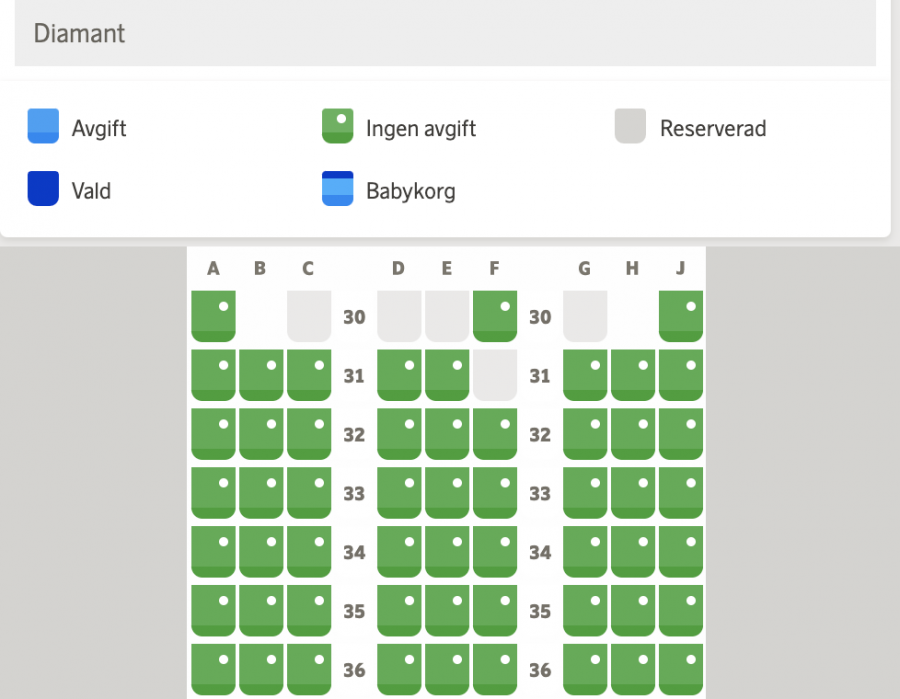Choose seat 36G in bottom row
This screenshot has width=900, height=699.
[x=585, y=668]
